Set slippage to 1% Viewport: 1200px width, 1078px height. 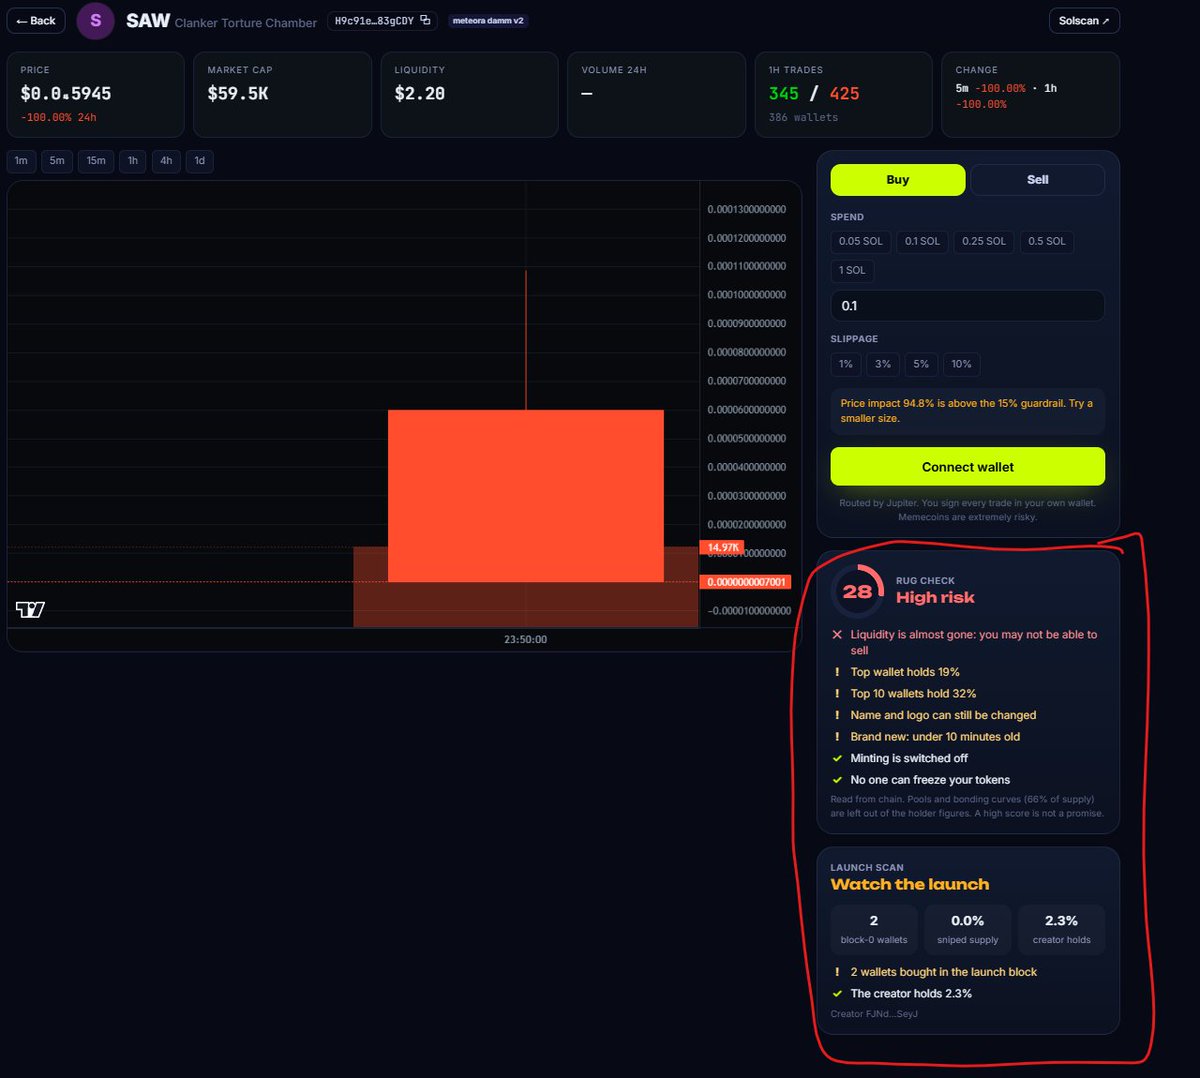click(846, 364)
